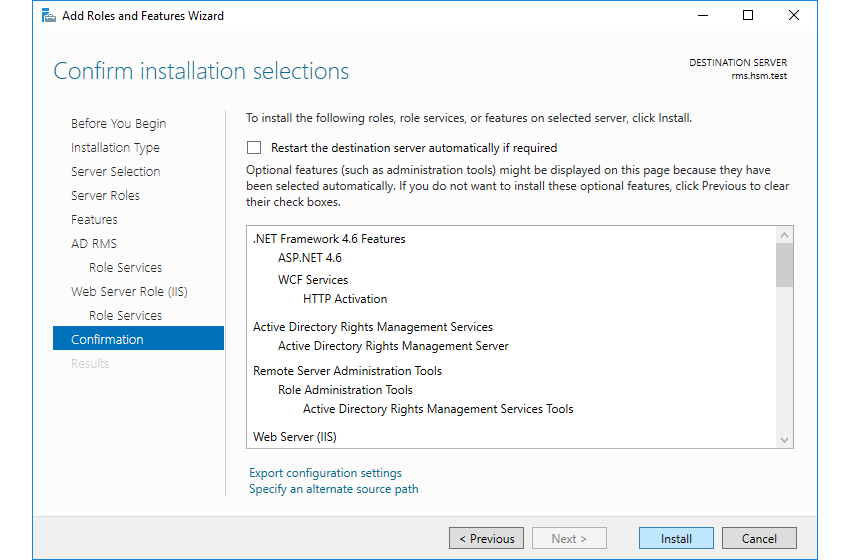Select HTTP Activation entry
This screenshot has height=560, width=850.
pos(345,299)
